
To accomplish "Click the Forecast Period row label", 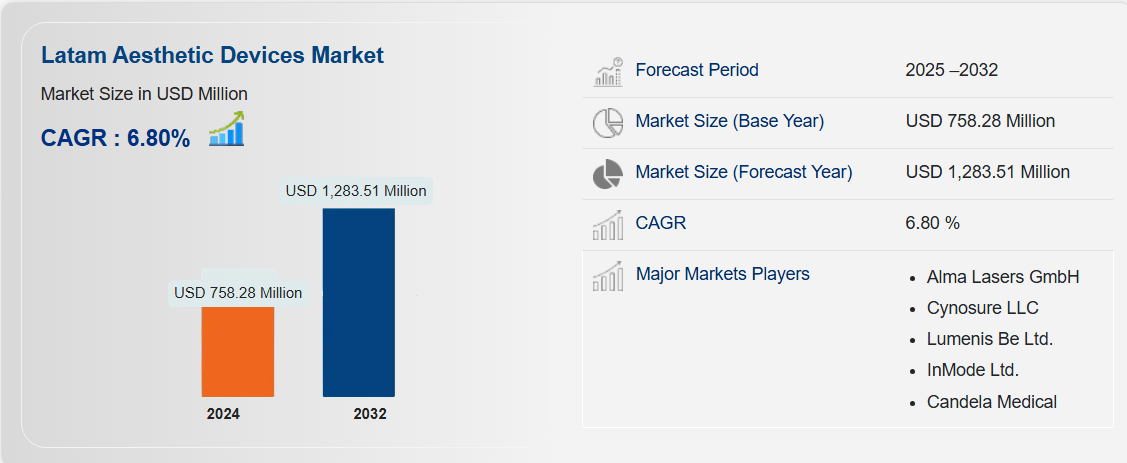I will pos(697,70).
